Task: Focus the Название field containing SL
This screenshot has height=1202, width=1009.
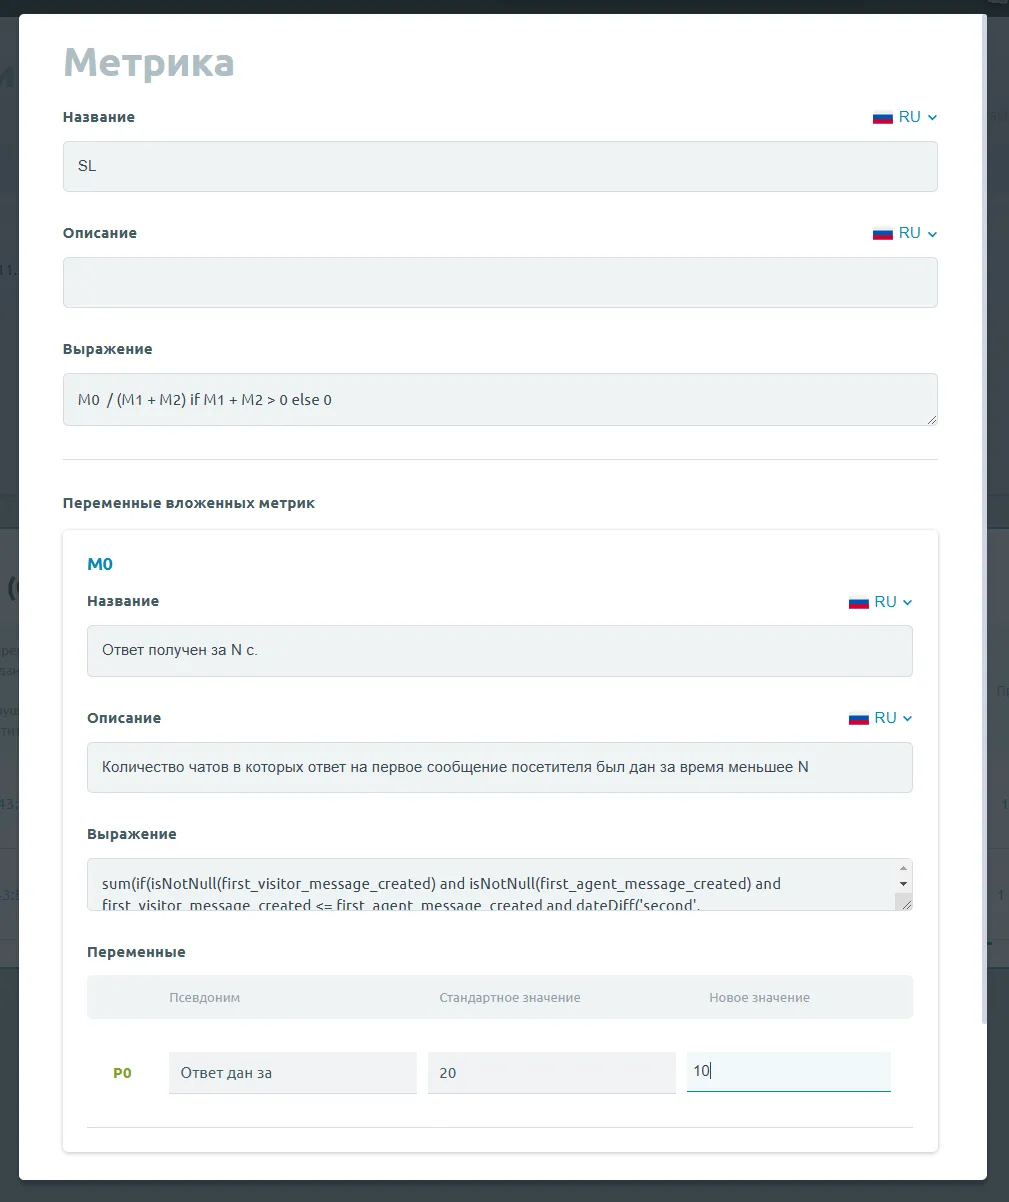Action: (x=500, y=166)
